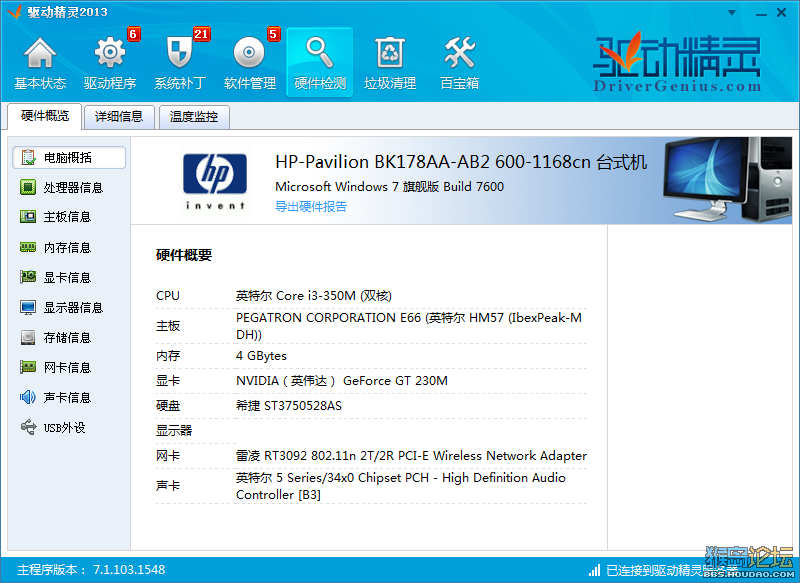This screenshot has height=583, width=800.
Task: Click the 主板 value PEGATRON CORPORATION E66
Action: (x=409, y=326)
